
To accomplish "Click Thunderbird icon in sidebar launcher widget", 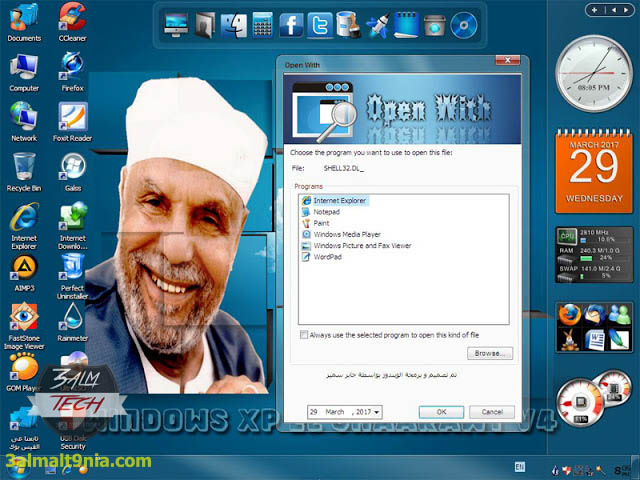I will point(594,315).
